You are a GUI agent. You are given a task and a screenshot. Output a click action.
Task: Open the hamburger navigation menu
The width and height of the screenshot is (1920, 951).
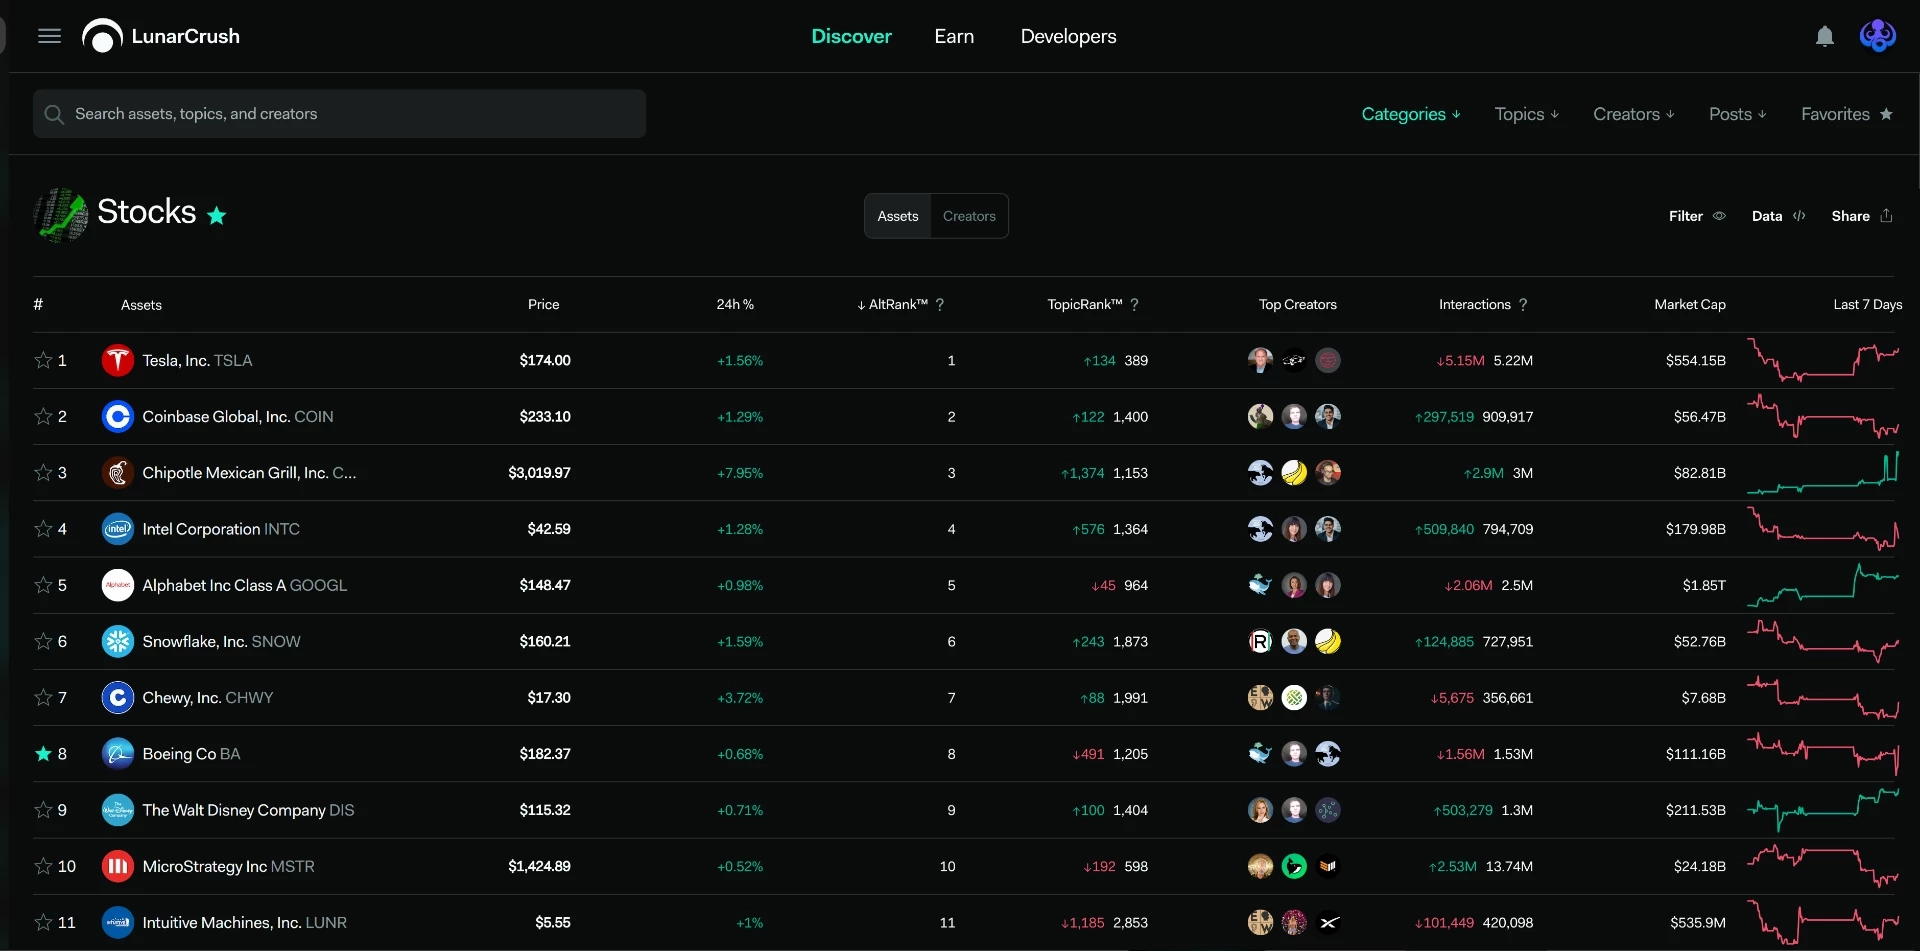pyautogui.click(x=49, y=36)
